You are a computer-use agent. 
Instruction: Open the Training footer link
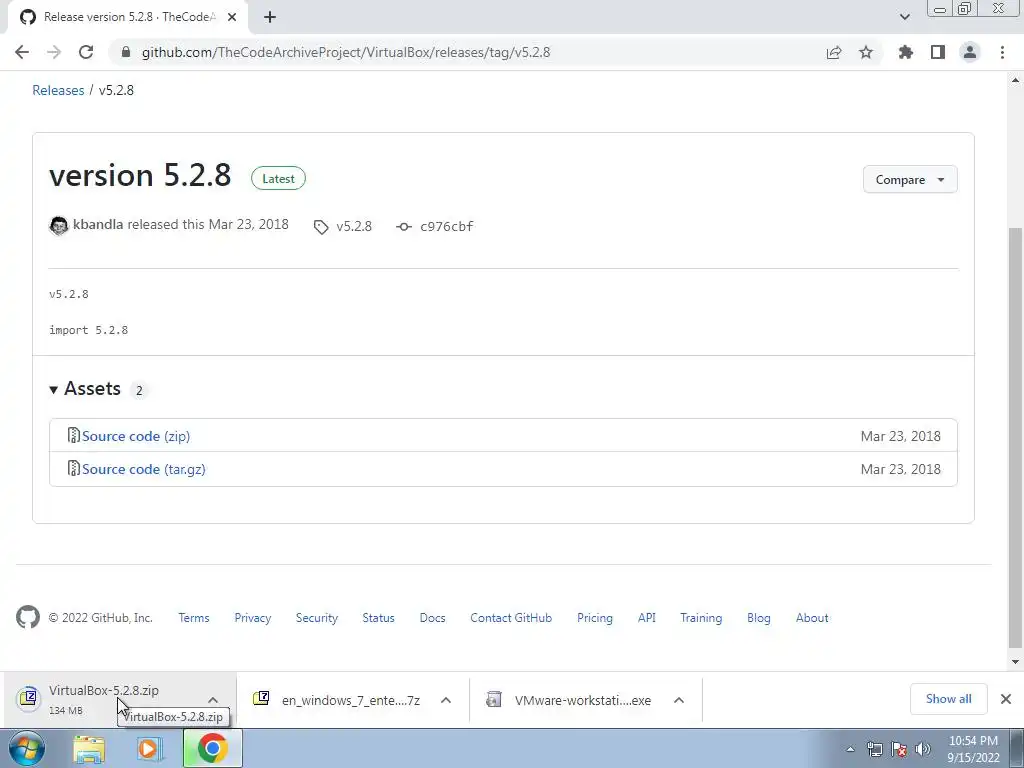click(701, 618)
